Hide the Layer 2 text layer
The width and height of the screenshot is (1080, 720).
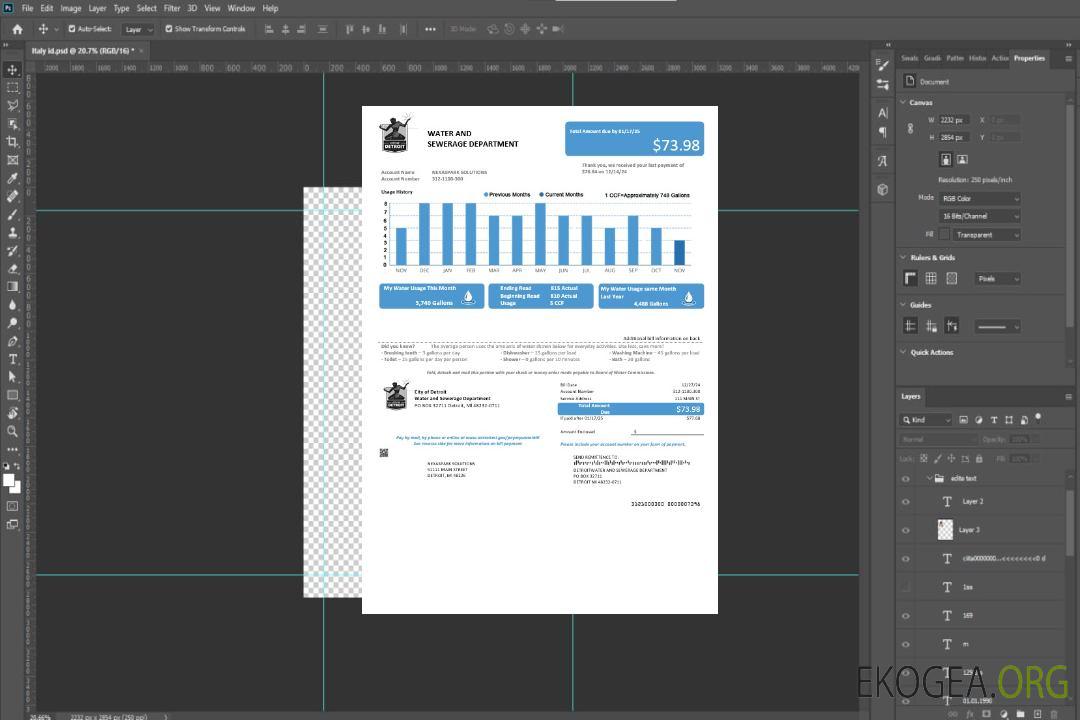906,501
